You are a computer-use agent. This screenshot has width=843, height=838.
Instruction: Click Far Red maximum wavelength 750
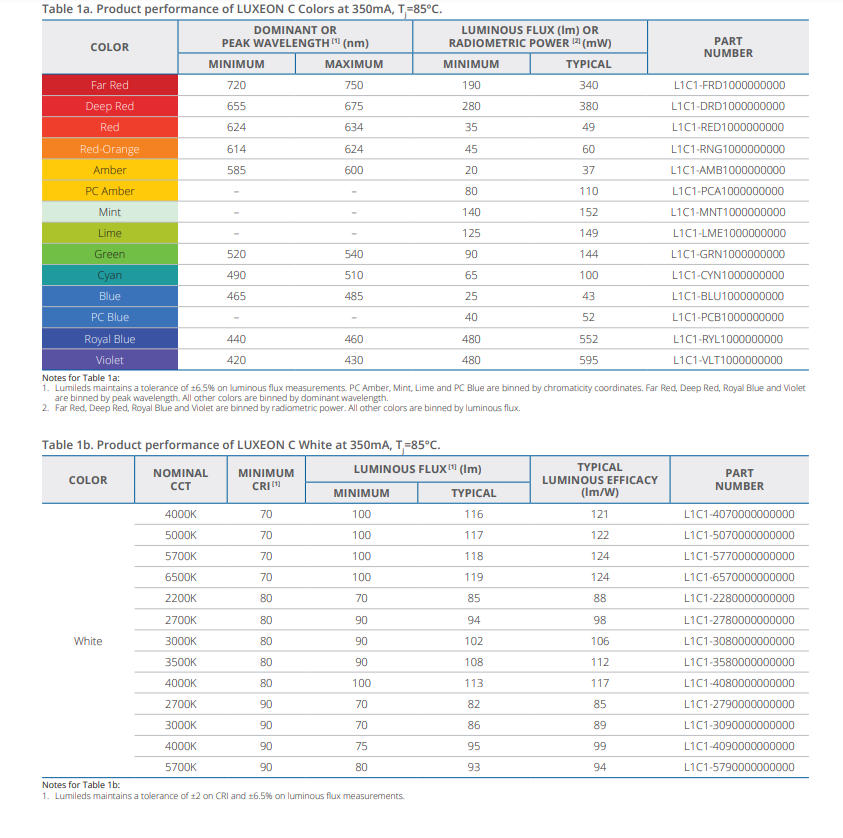click(x=354, y=85)
